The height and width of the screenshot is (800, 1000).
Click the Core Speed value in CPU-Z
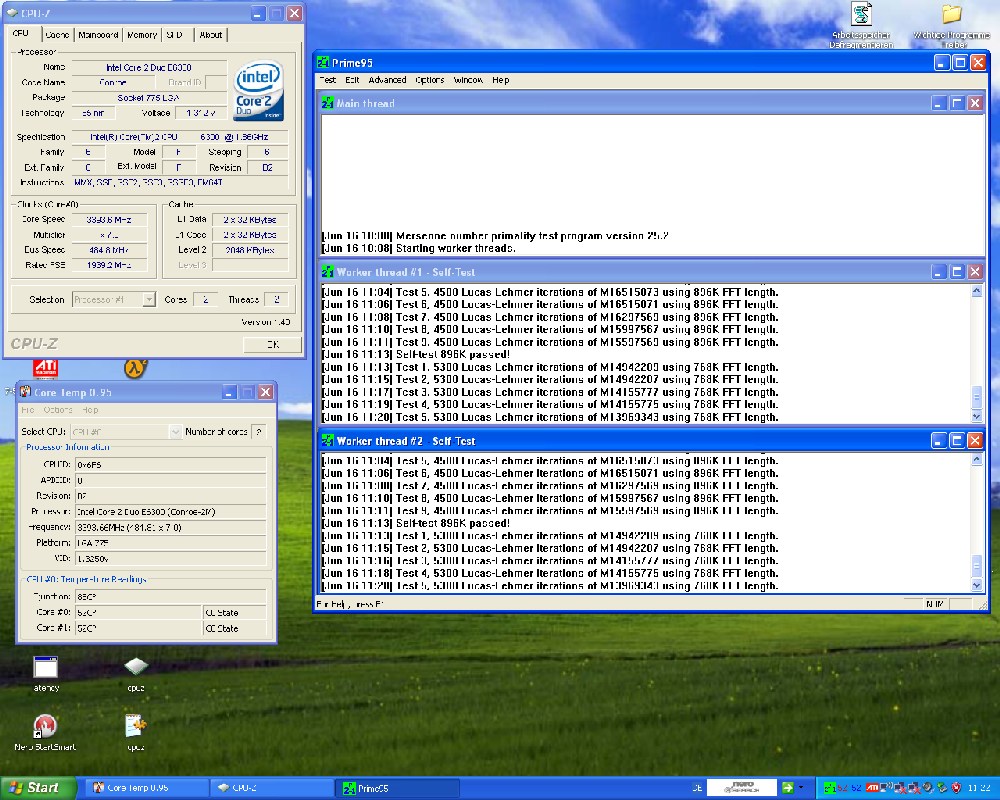(109, 219)
